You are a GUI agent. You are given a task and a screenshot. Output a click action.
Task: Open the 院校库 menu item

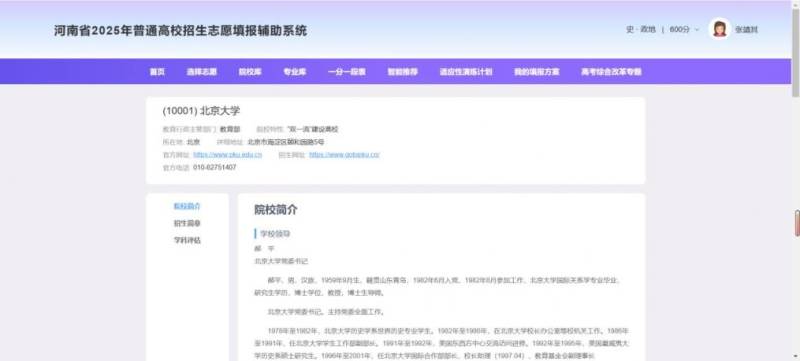[x=250, y=72]
